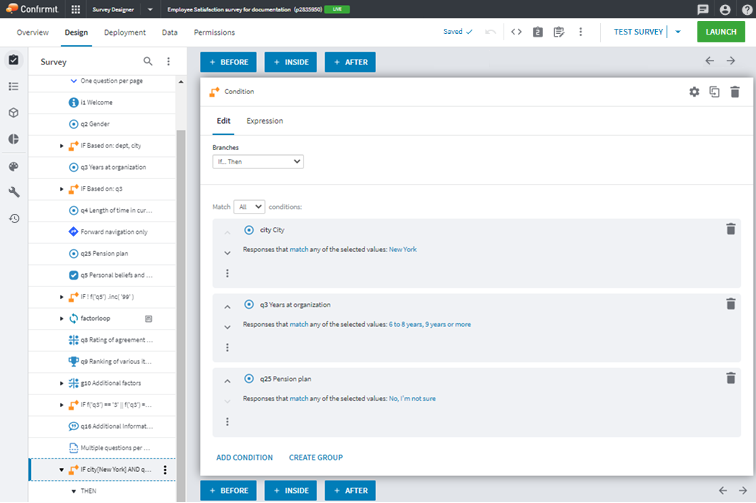
Task: Delete the q25 Pension plan condition
Action: point(731,378)
